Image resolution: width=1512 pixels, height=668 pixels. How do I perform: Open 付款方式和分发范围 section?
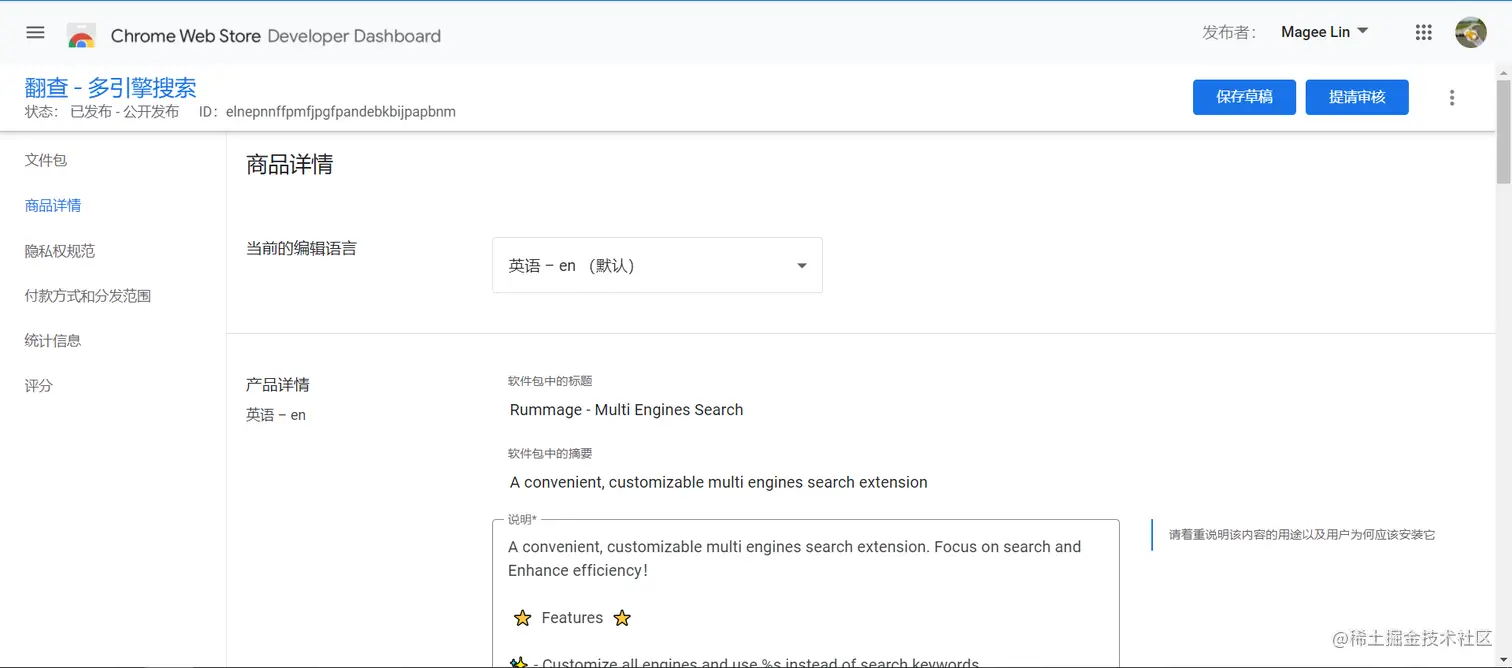tap(88, 296)
